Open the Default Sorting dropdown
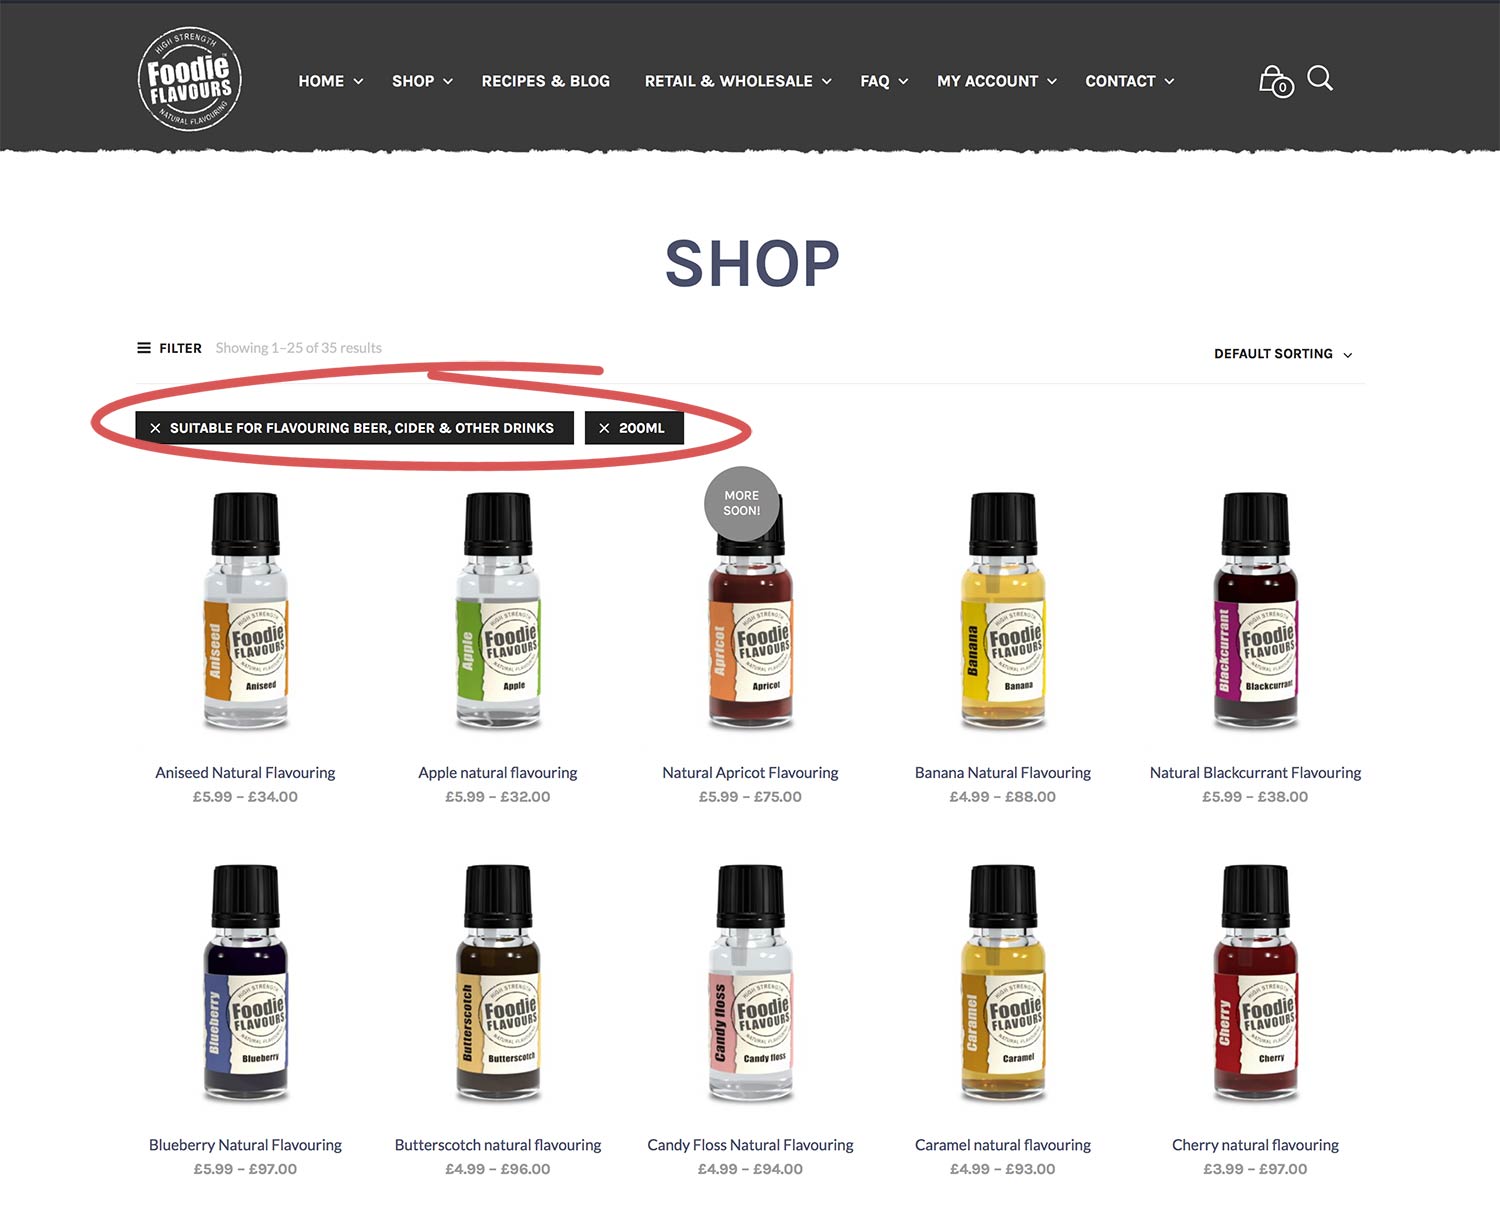 click(x=1283, y=354)
